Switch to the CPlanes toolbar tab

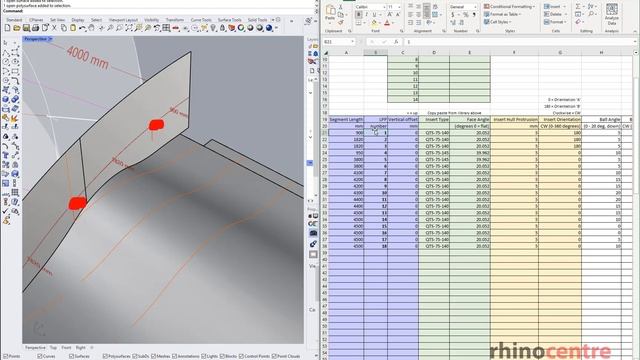point(36,20)
